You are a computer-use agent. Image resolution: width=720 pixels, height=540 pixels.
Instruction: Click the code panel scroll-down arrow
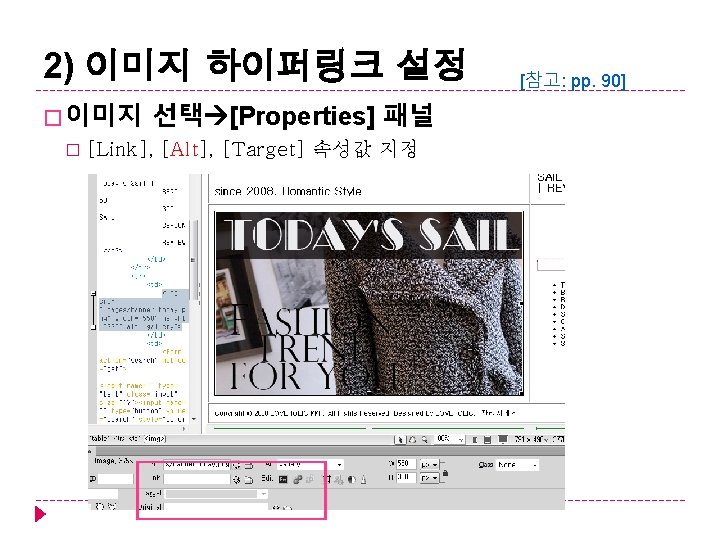194,419
